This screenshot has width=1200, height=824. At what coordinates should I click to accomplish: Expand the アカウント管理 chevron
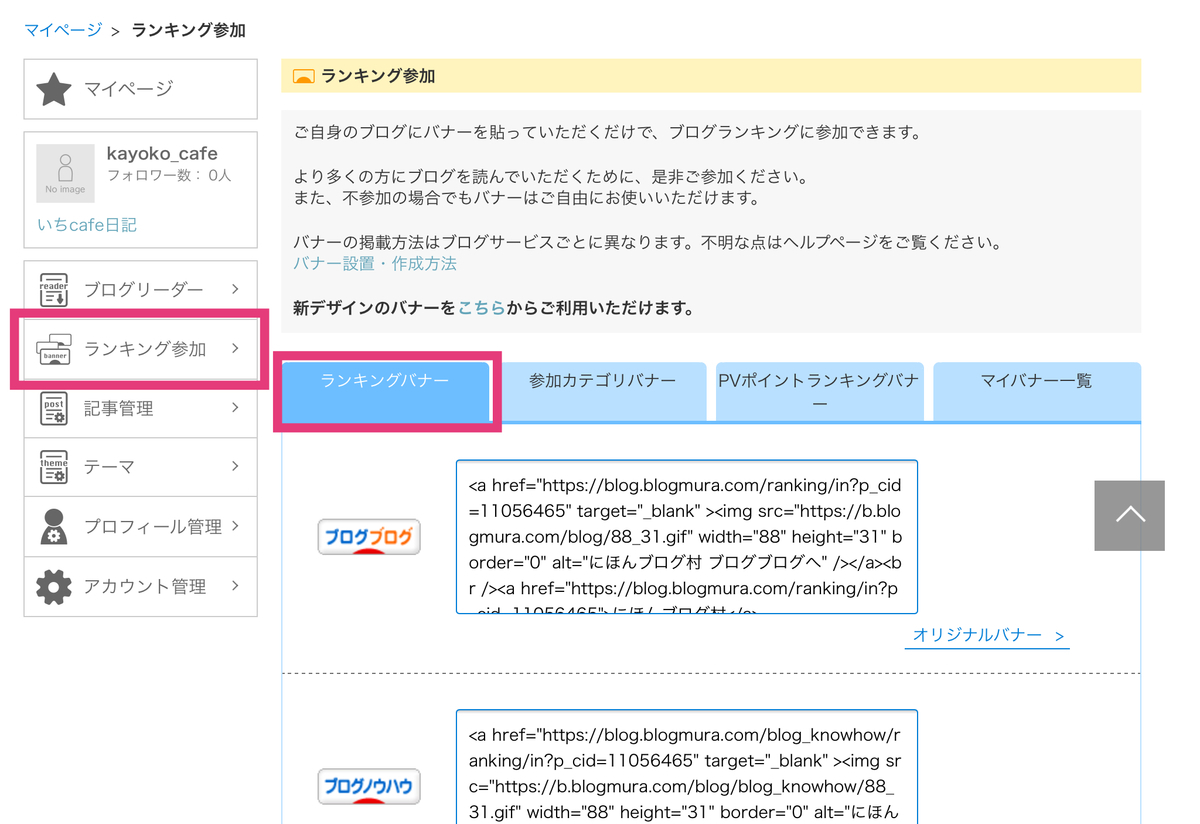[235, 586]
